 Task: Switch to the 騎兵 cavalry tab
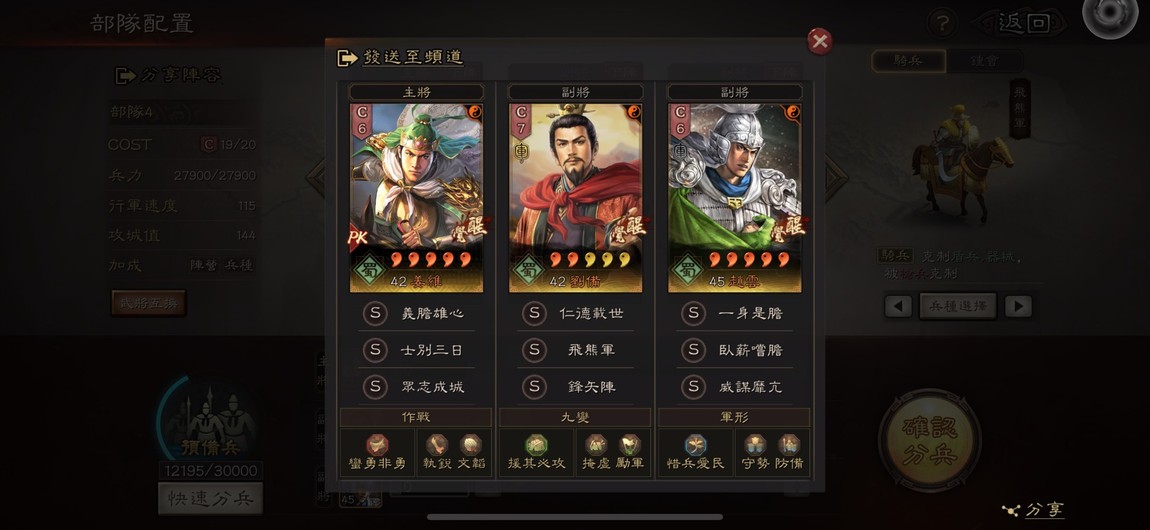[908, 62]
